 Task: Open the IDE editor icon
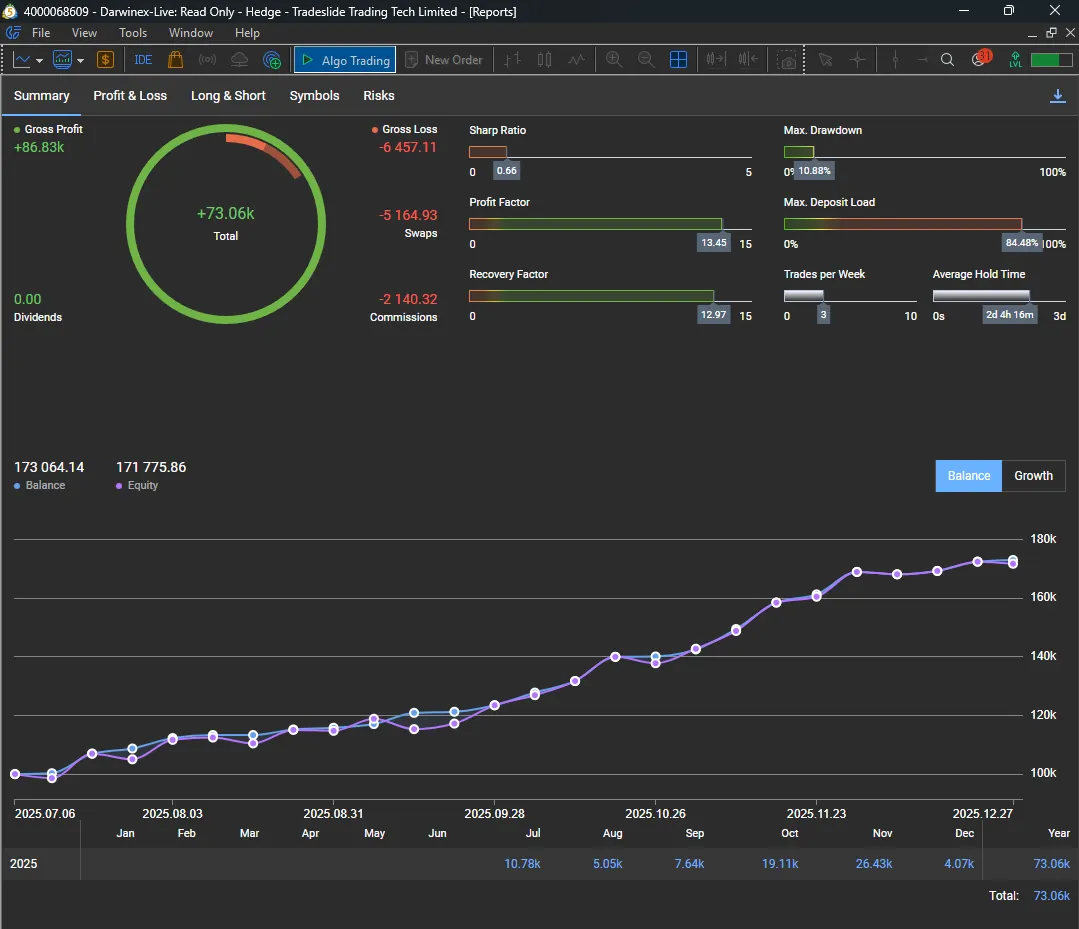pyautogui.click(x=143, y=60)
